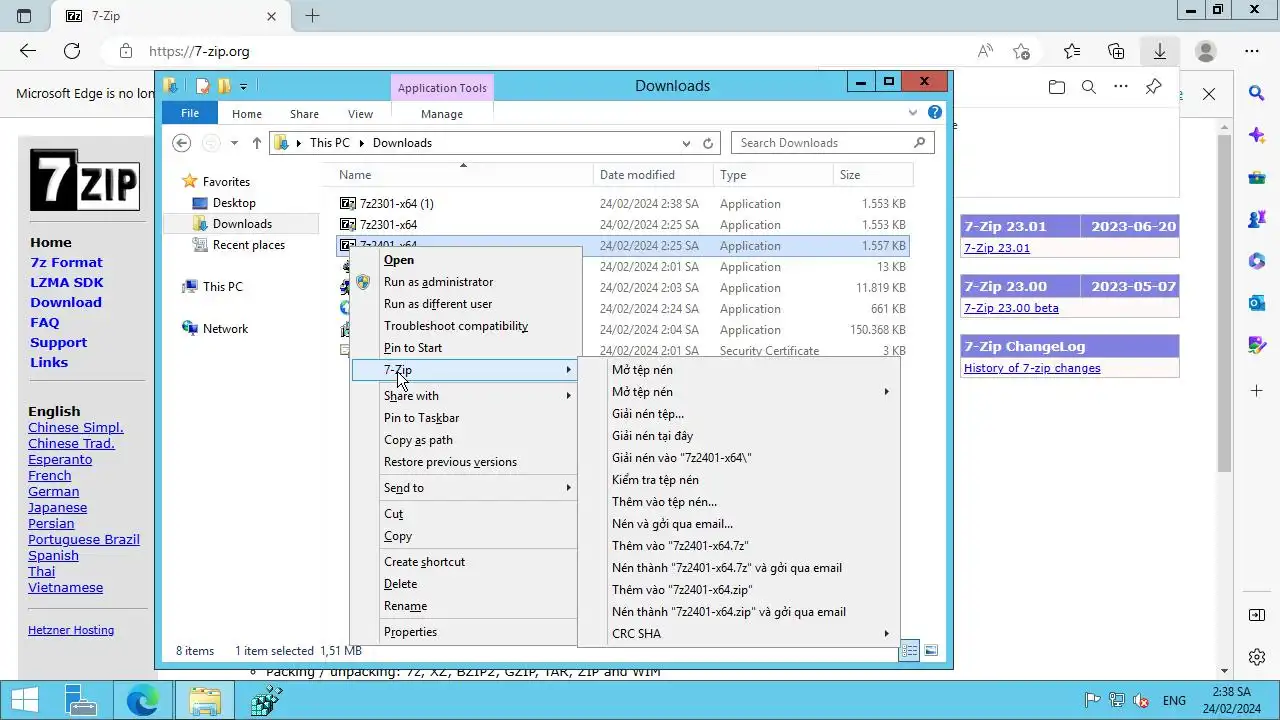Open downloads folder icon in Edge downloads panel
Image resolution: width=1280 pixels, height=720 pixels.
(x=1057, y=87)
